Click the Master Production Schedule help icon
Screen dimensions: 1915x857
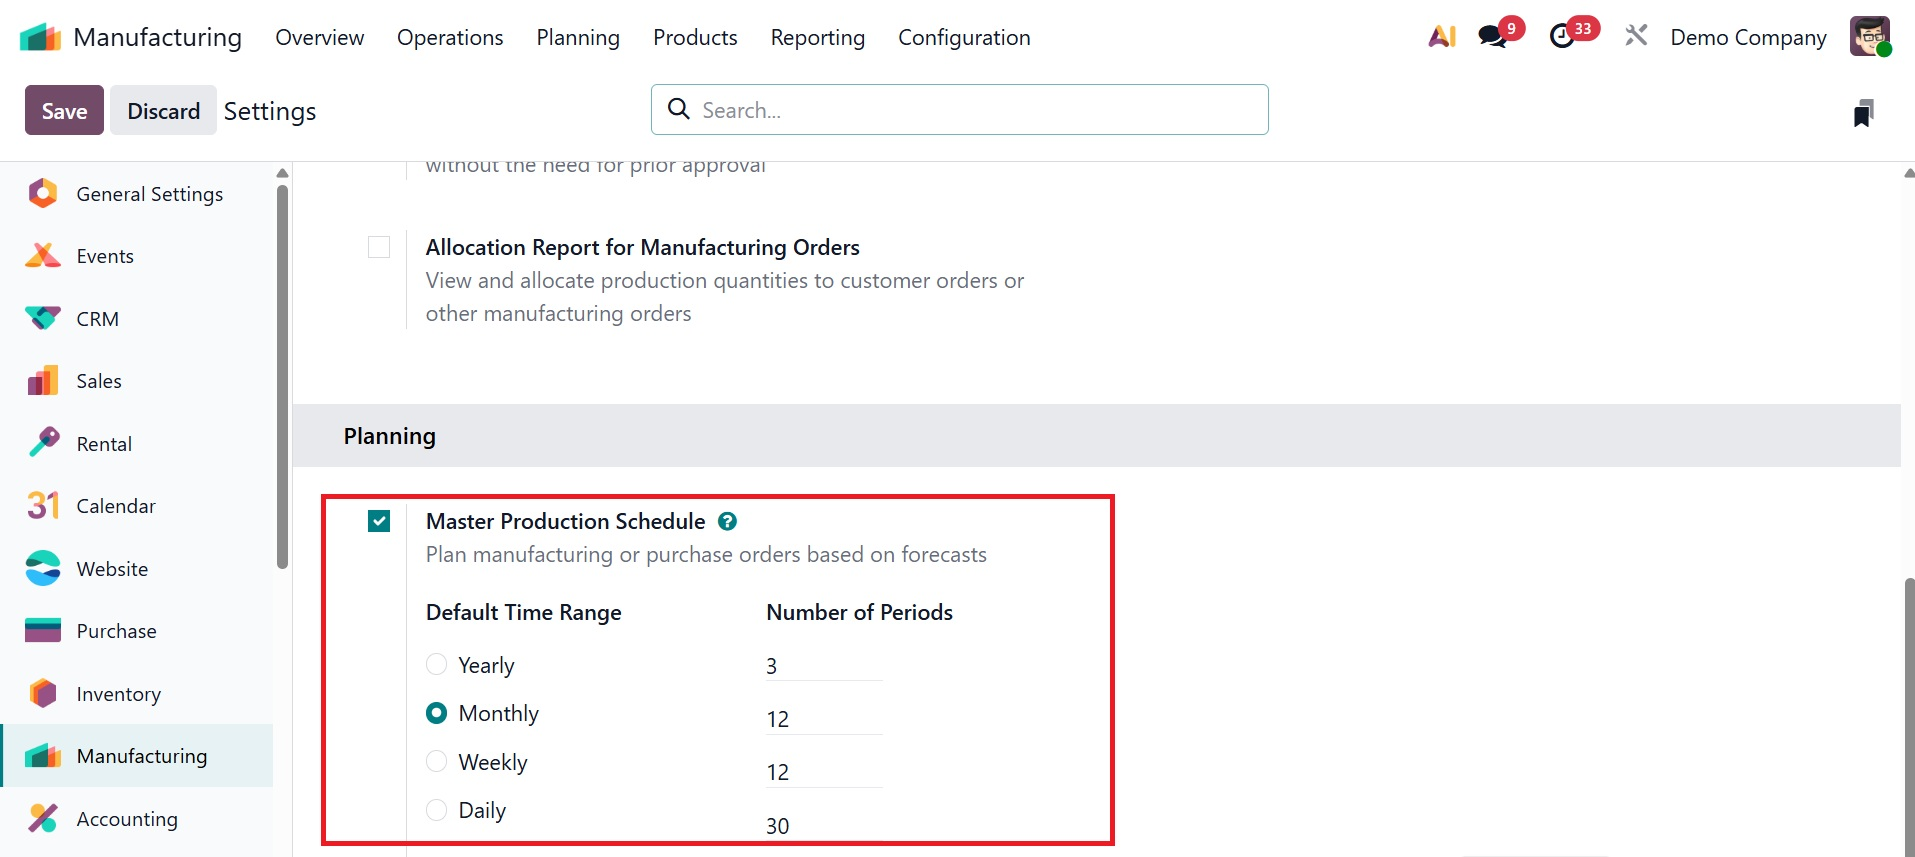click(728, 521)
